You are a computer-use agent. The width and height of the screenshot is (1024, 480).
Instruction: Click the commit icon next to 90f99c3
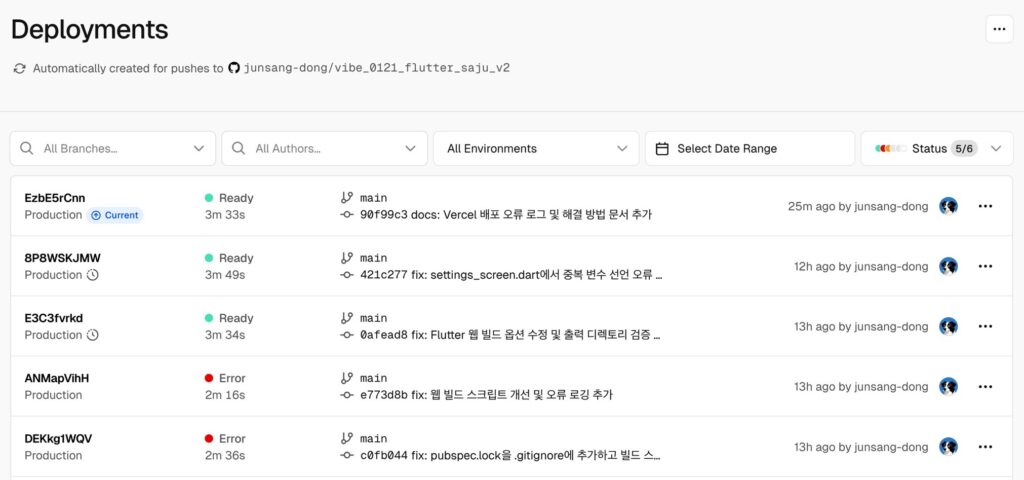click(347, 215)
